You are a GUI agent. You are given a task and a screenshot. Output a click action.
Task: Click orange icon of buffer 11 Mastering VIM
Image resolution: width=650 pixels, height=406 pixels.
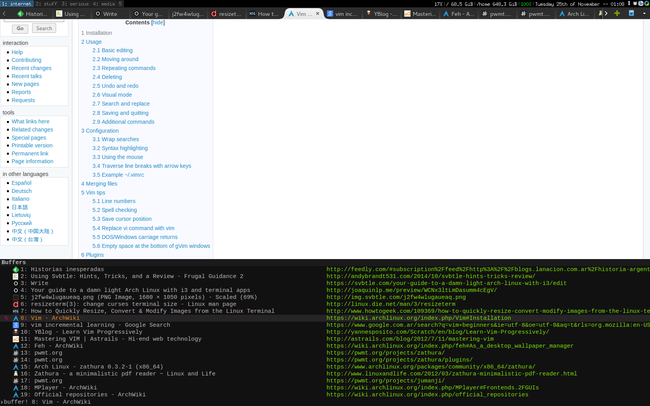pos(16,339)
